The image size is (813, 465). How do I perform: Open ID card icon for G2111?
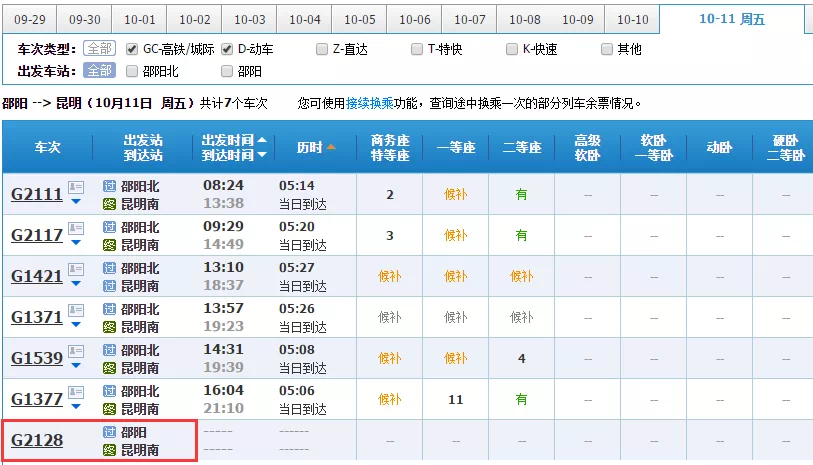click(76, 187)
